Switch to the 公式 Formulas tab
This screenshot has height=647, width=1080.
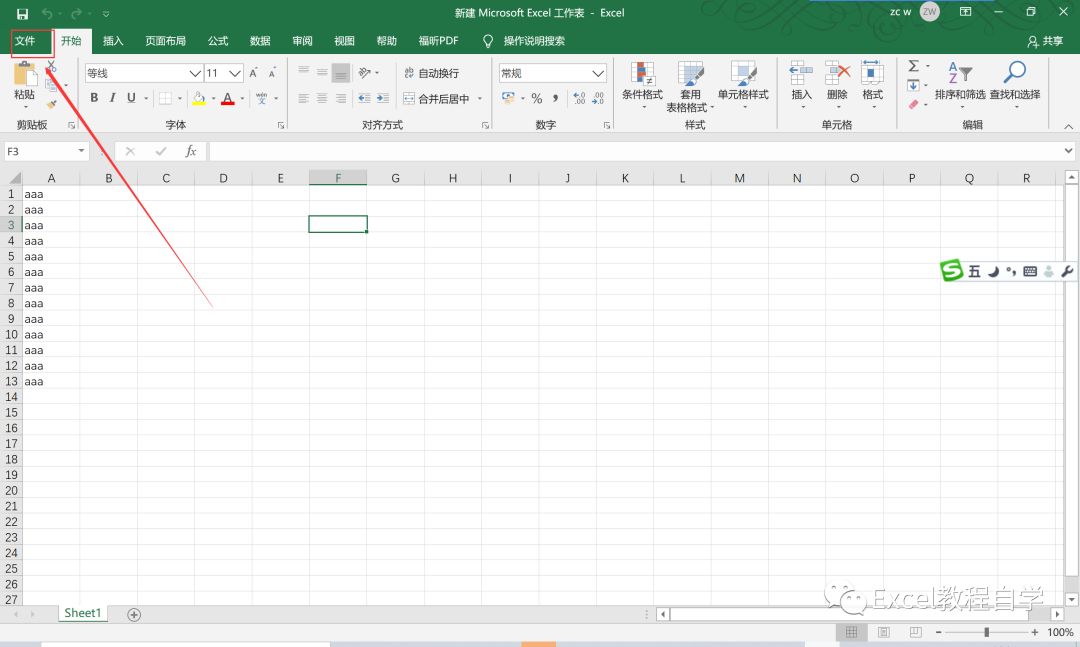pos(218,41)
